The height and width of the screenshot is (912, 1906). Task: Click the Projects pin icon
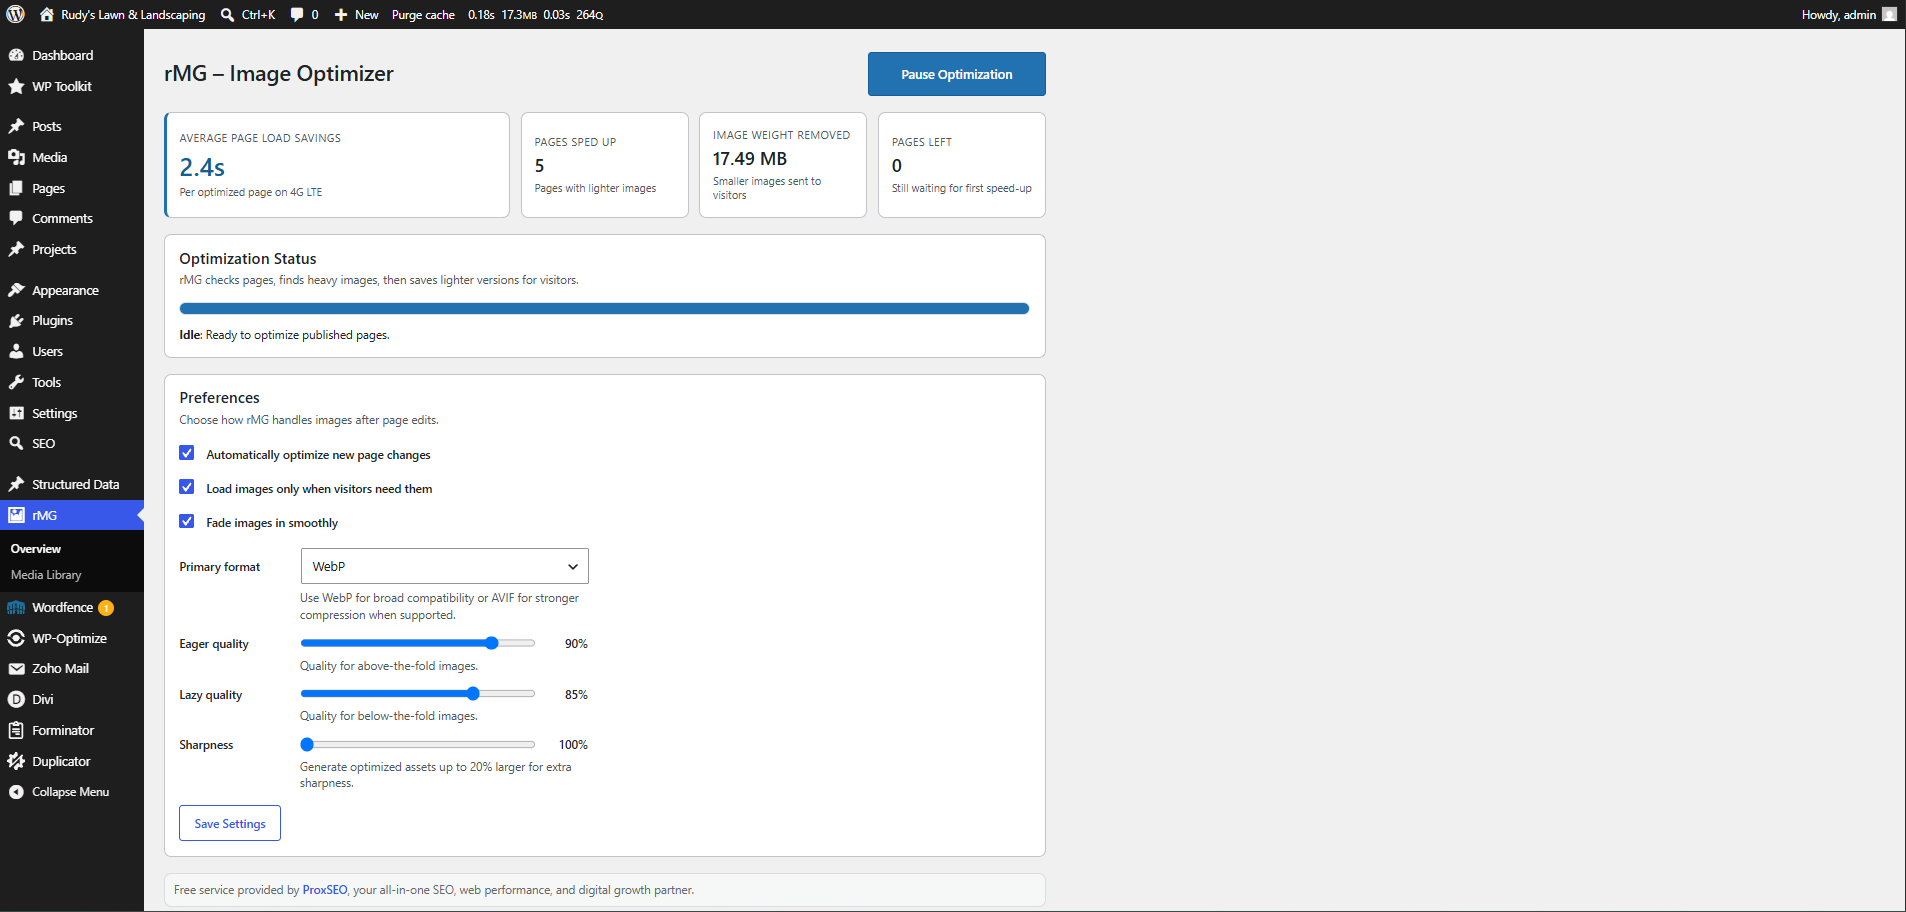(16, 249)
